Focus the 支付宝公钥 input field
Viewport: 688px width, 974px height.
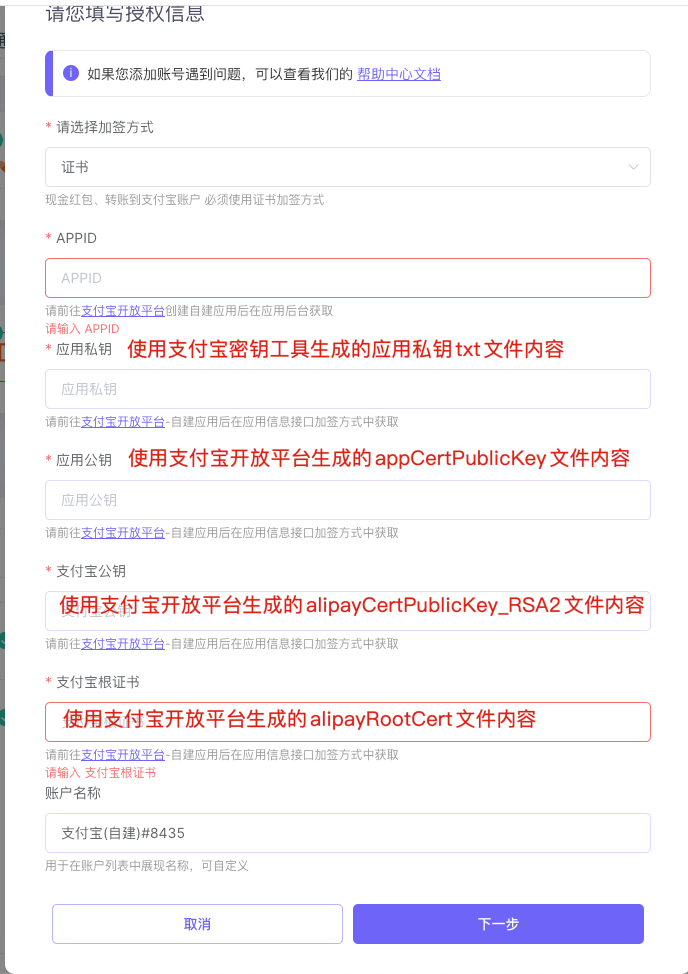348,611
